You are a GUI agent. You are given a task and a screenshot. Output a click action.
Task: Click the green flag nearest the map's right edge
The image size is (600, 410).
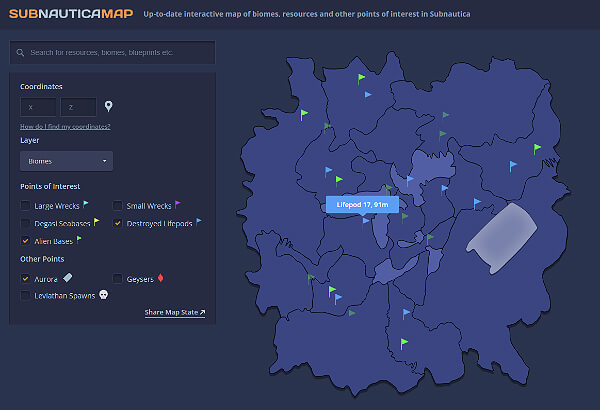pos(537,149)
